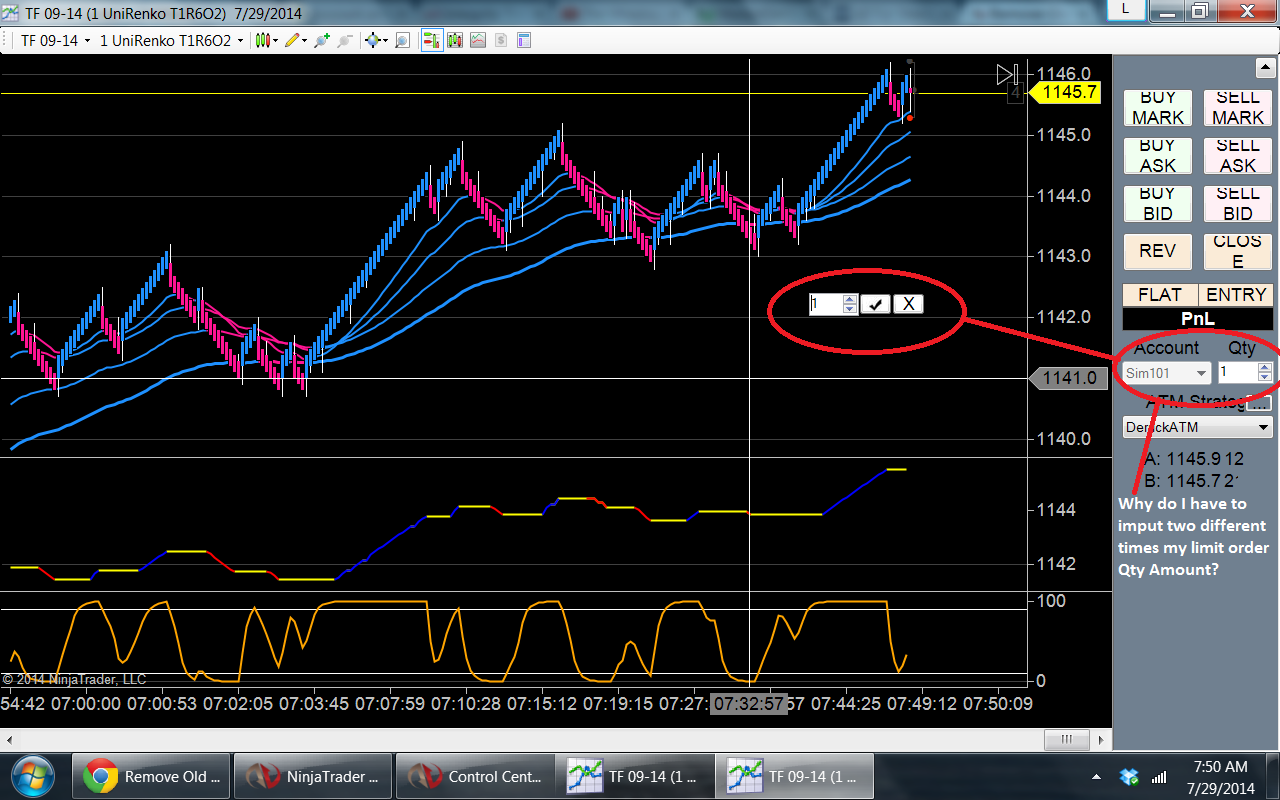Click the on-chart quantity input box
The width and height of the screenshot is (1280, 800).
826,304
